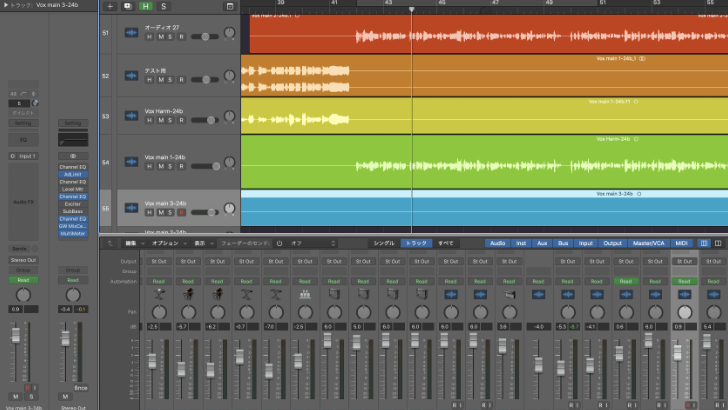Click the add new track plus button
This screenshot has height=410, width=728.
110,7
